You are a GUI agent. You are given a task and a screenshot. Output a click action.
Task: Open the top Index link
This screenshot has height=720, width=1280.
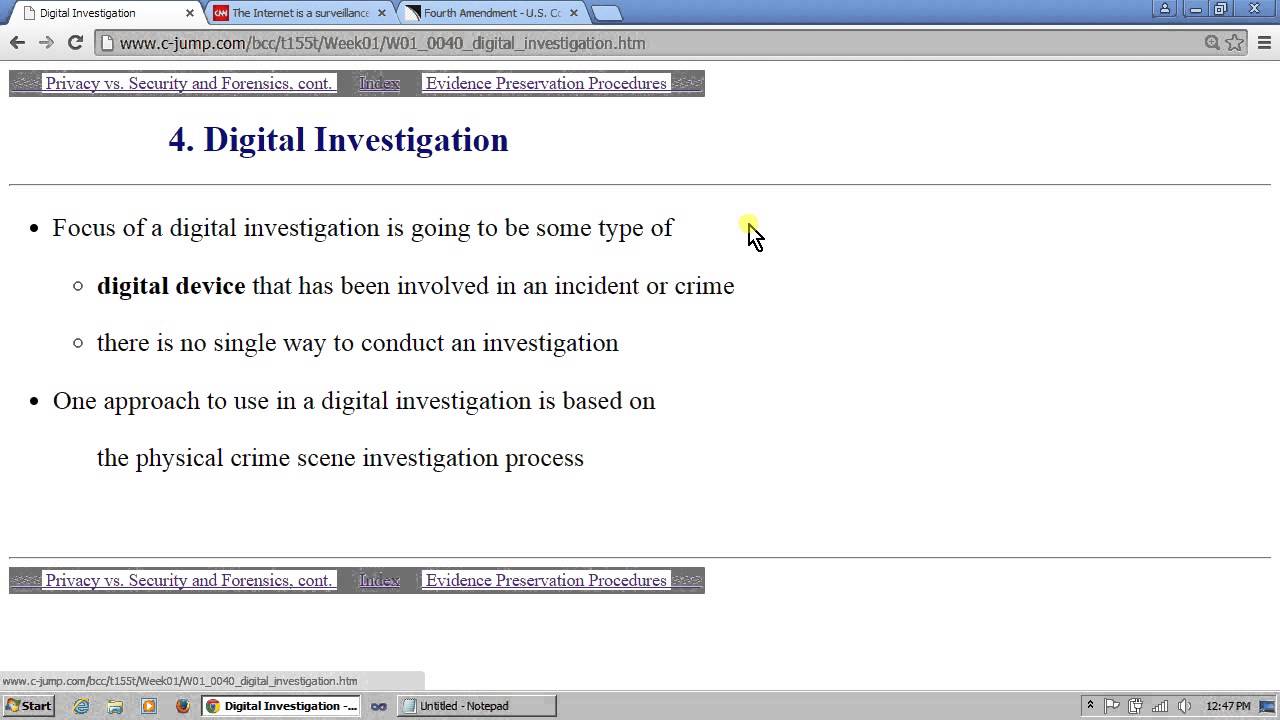coord(379,83)
